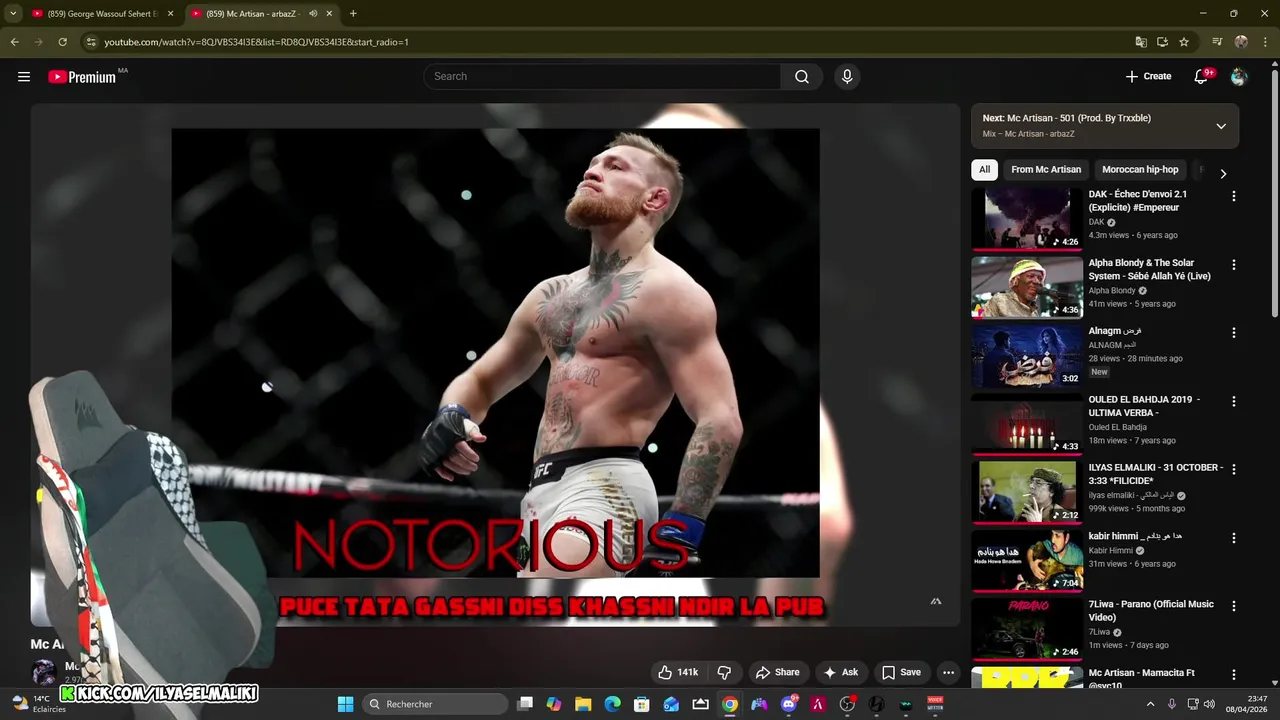Share the video
Image resolution: width=1280 pixels, height=720 pixels.
(x=777, y=672)
